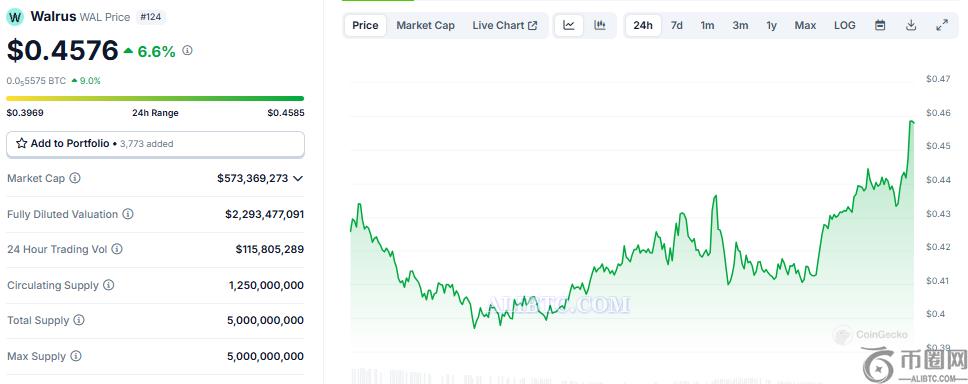Select the 1y time range
The image size is (968, 384).
coord(772,25)
